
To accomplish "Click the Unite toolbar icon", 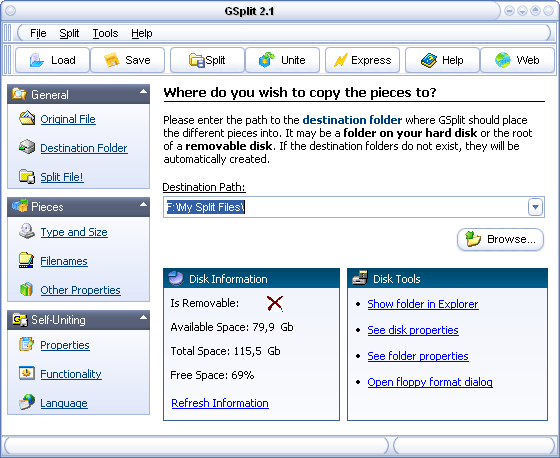I will (266, 60).
